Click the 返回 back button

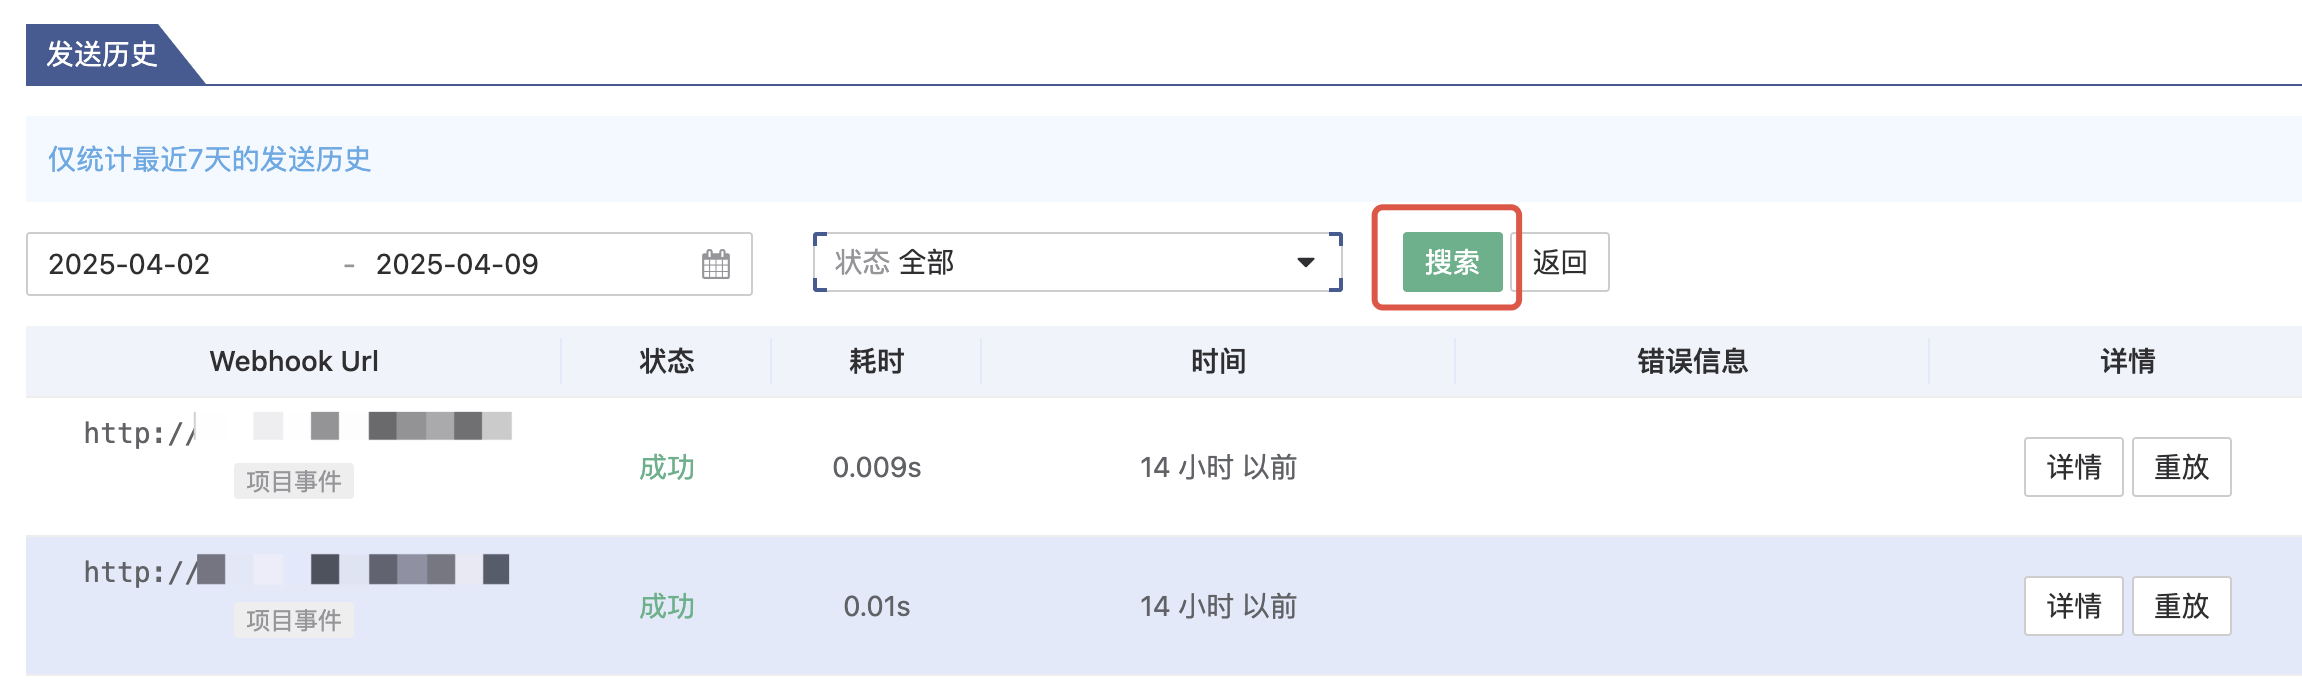click(1560, 263)
